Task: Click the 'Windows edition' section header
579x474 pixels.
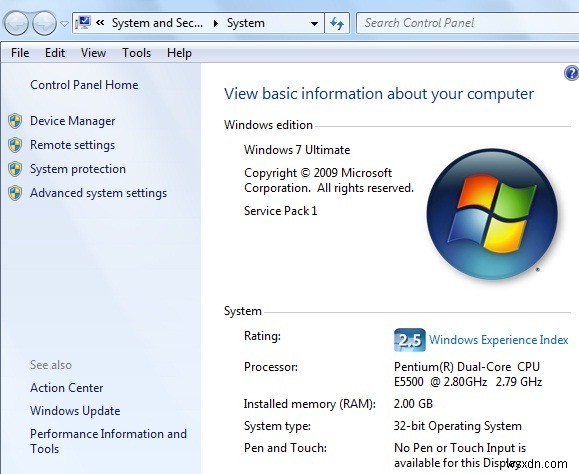Action: tap(268, 125)
